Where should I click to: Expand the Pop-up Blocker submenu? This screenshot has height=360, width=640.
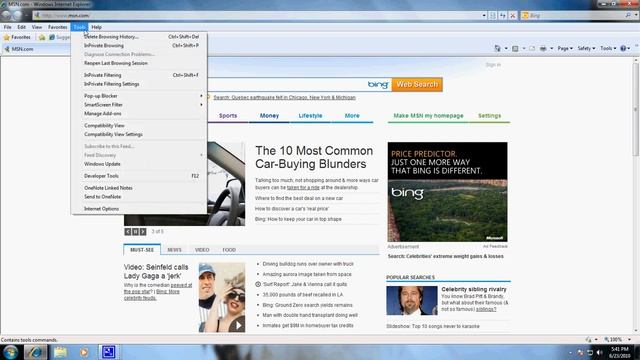point(139,96)
